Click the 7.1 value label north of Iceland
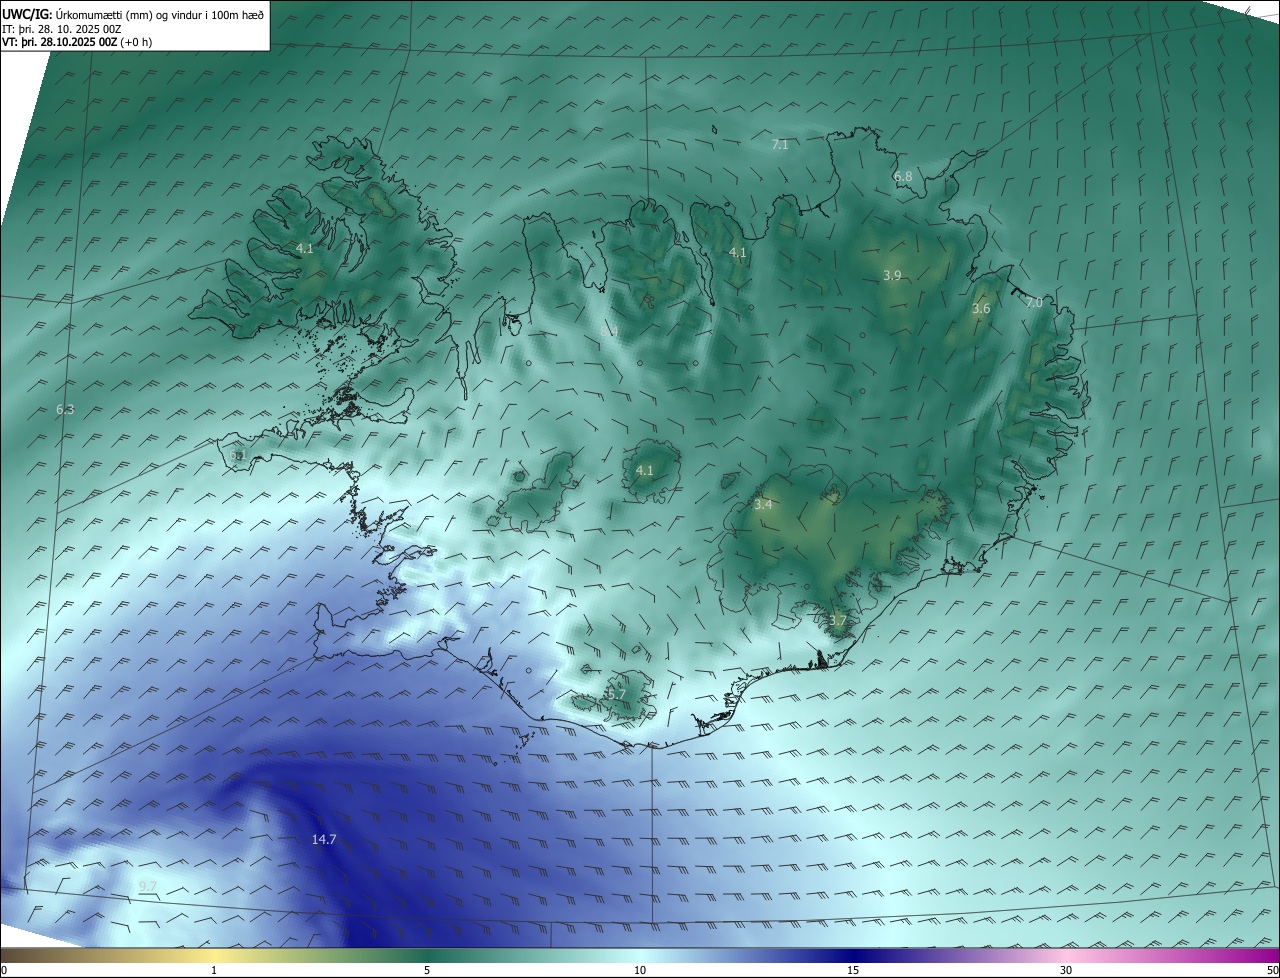The image size is (1280, 978). (x=780, y=145)
